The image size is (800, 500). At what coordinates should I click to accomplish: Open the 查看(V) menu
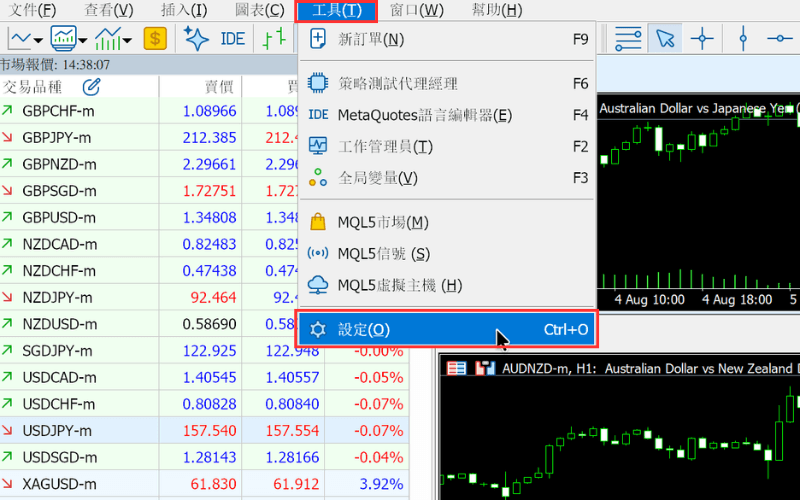pyautogui.click(x=108, y=10)
